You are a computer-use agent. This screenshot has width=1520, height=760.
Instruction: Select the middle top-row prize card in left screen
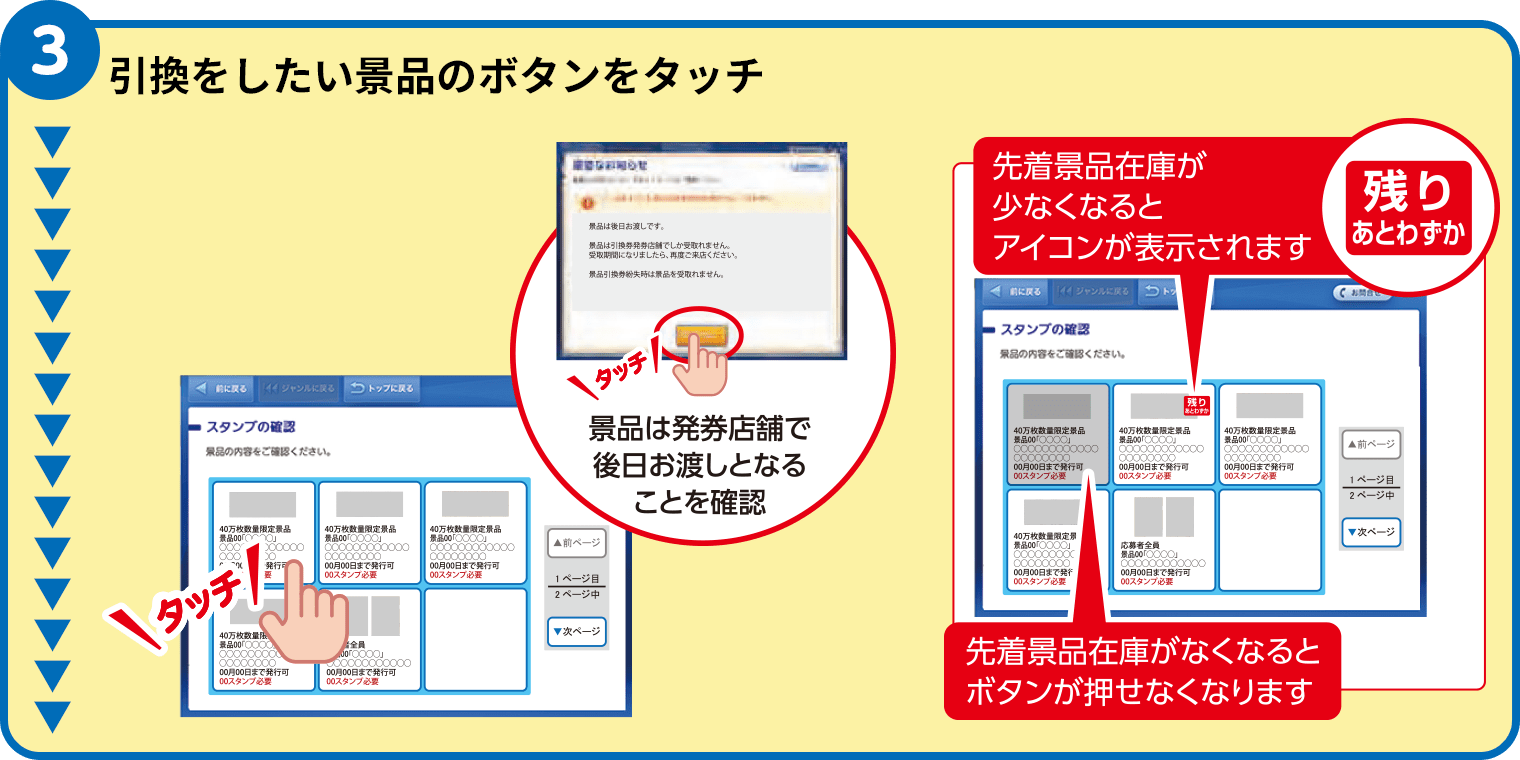pyautogui.click(x=369, y=532)
